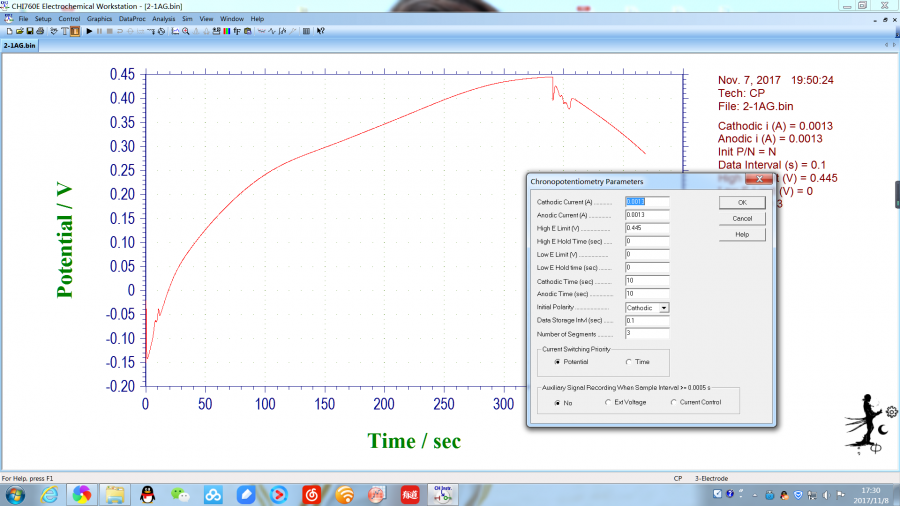Select Current Control auxiliary recording option
900x506 pixels.
[696, 403]
